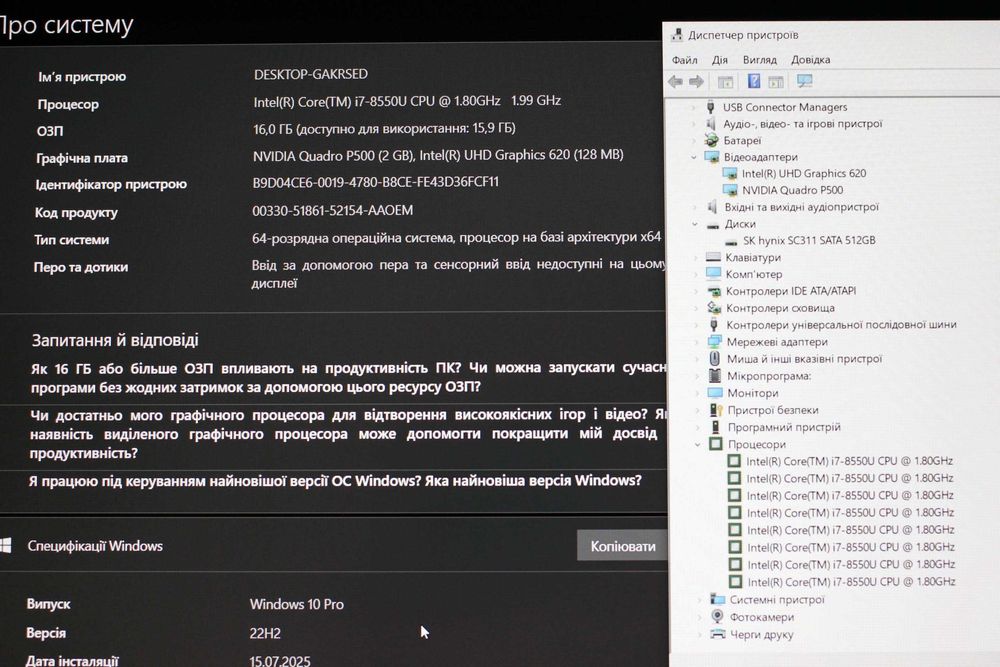Open the question about найновішої версії ОС Windows
1000x667 pixels.
coord(335,480)
